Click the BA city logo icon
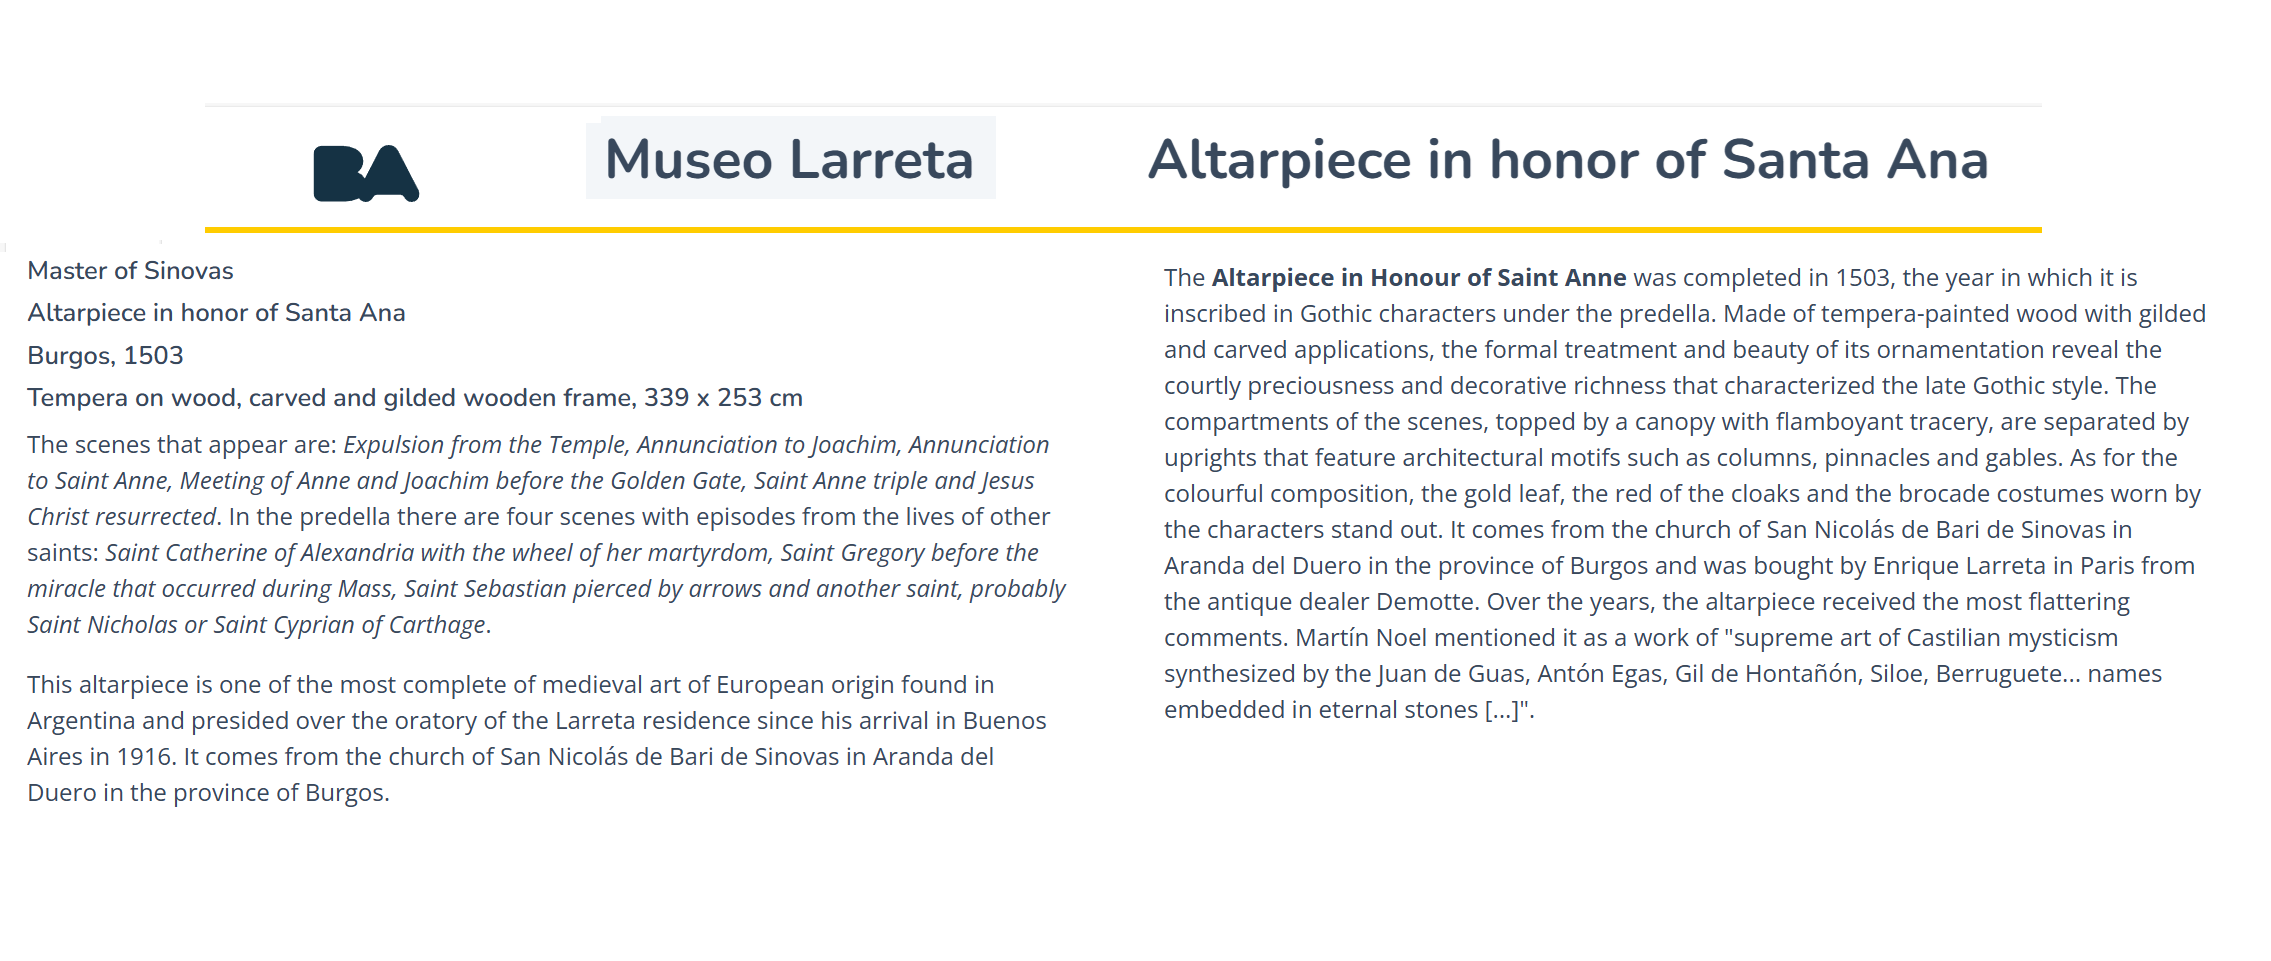The height and width of the screenshot is (961, 2271). pos(365,173)
